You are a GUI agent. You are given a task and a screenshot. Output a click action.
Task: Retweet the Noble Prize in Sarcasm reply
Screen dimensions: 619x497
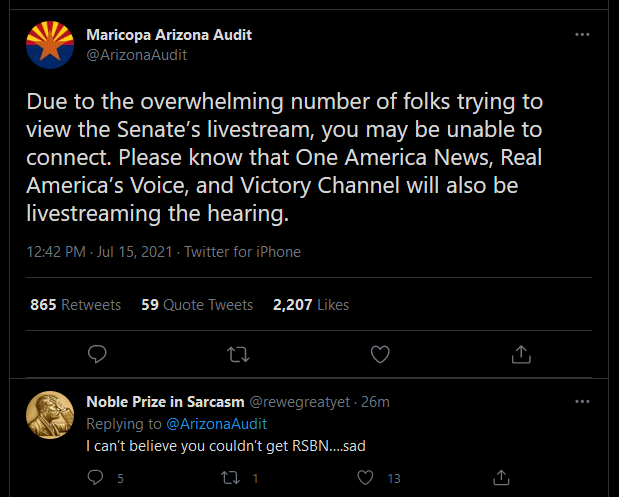(x=230, y=478)
